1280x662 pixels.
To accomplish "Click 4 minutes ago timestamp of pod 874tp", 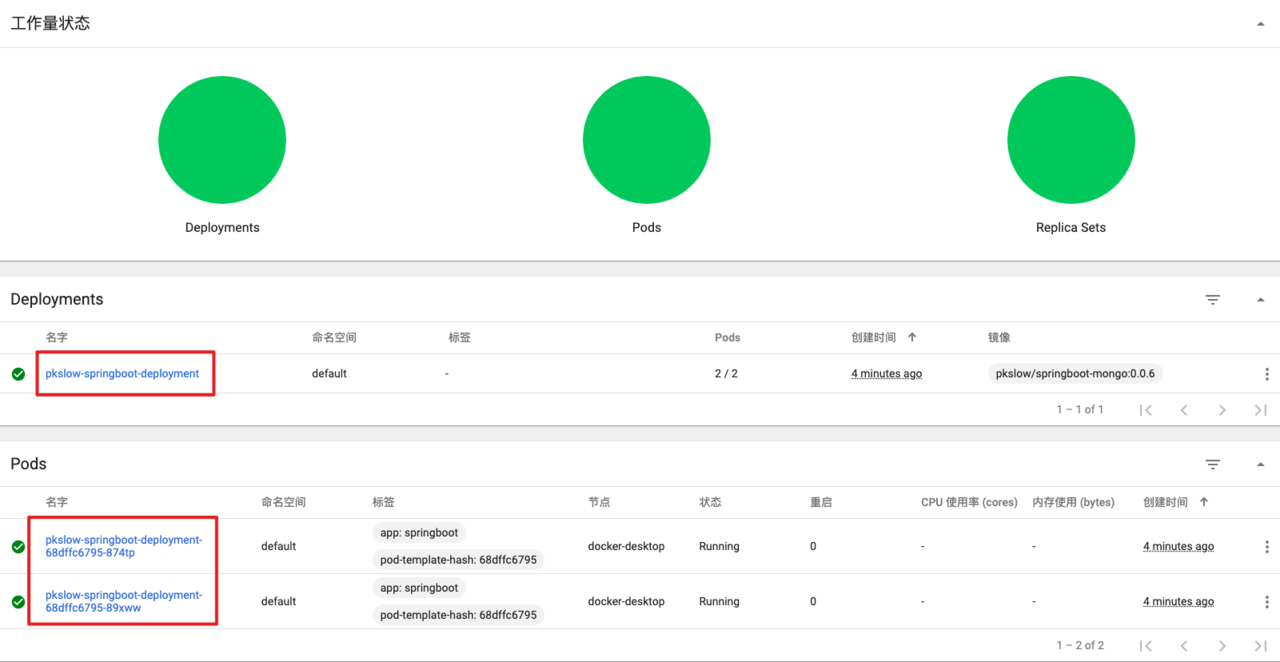I will pyautogui.click(x=1178, y=547).
